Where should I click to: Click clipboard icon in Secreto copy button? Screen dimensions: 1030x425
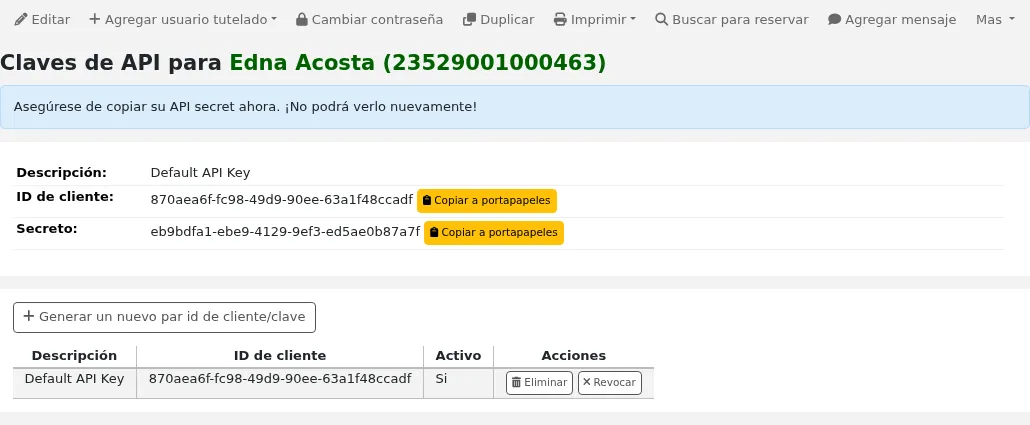434,232
